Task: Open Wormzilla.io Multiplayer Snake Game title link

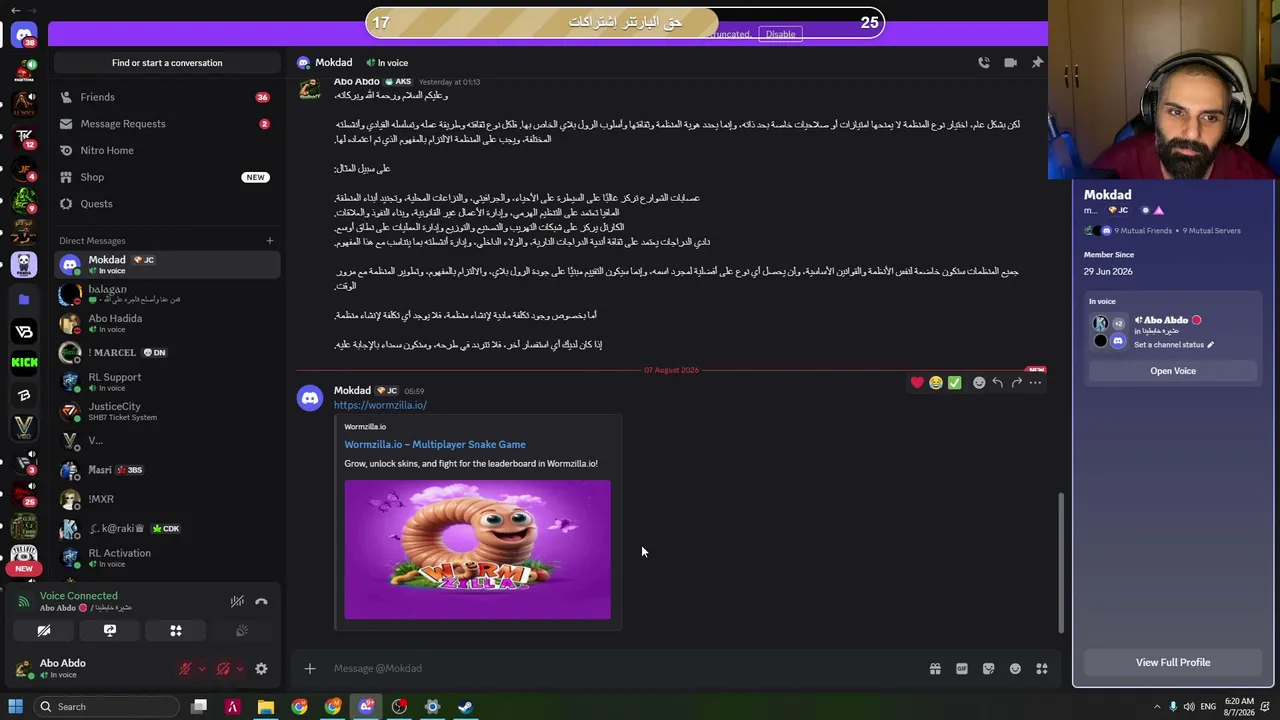Action: point(435,444)
